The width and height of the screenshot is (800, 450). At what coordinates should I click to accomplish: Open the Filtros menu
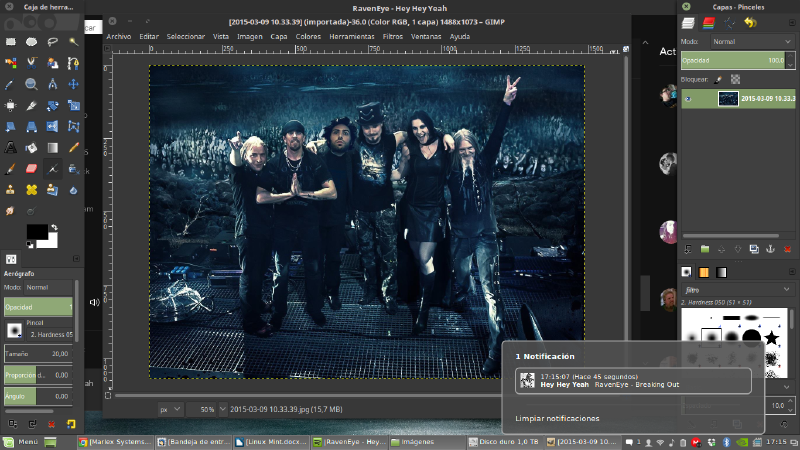[392, 37]
